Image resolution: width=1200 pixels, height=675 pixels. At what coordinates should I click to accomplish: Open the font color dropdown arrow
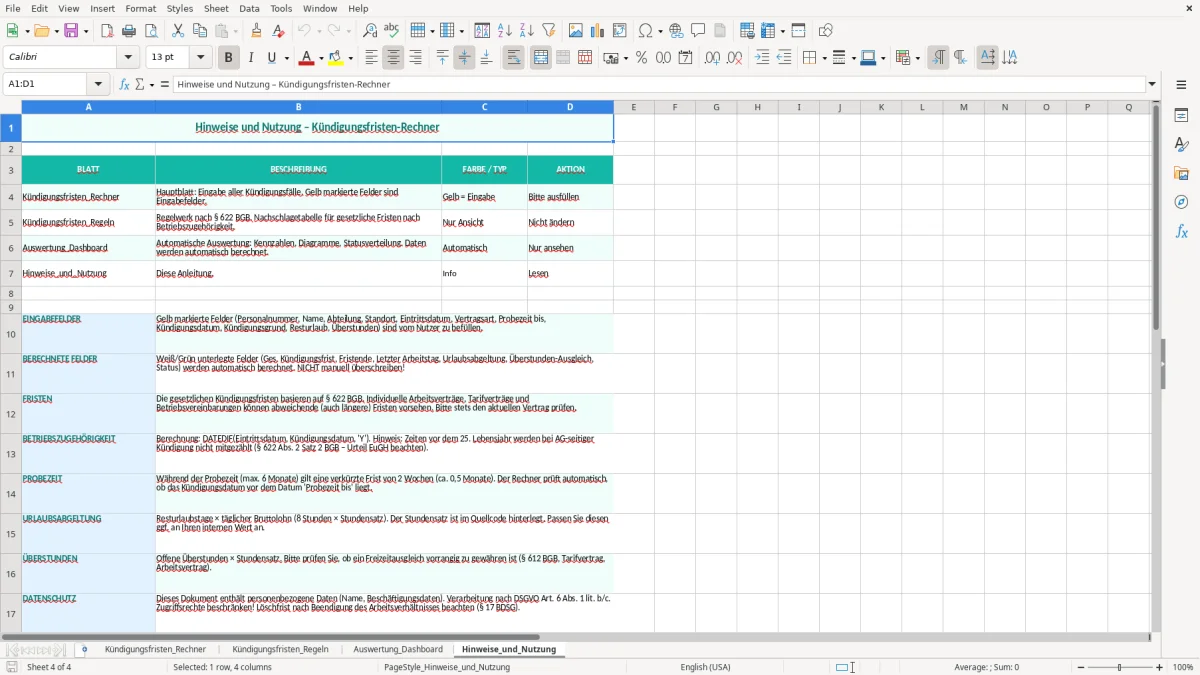[320, 58]
